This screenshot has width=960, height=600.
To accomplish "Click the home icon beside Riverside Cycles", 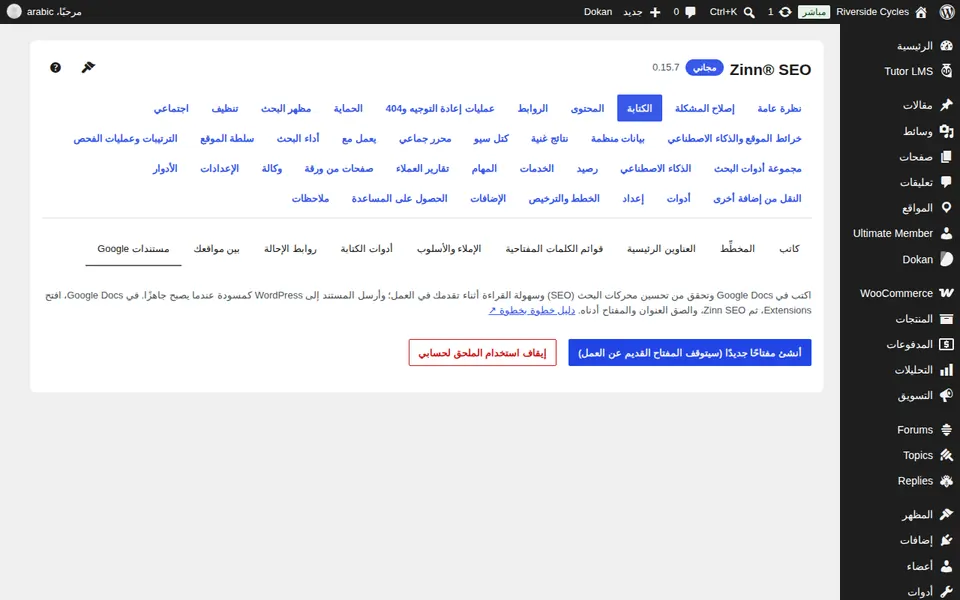I will click(x=921, y=12).
